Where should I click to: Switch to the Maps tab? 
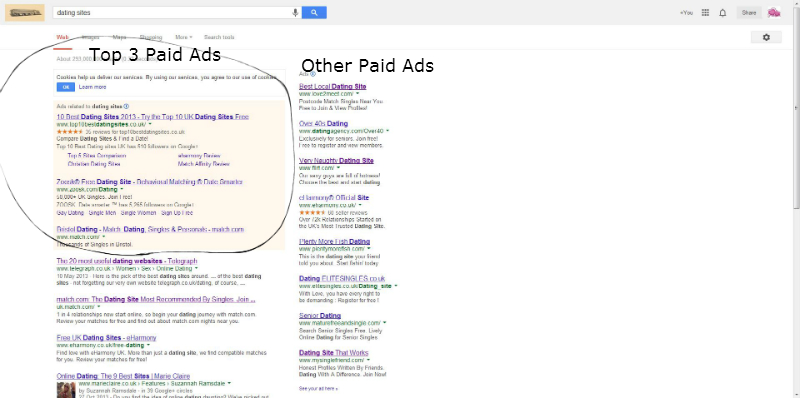[x=120, y=37]
